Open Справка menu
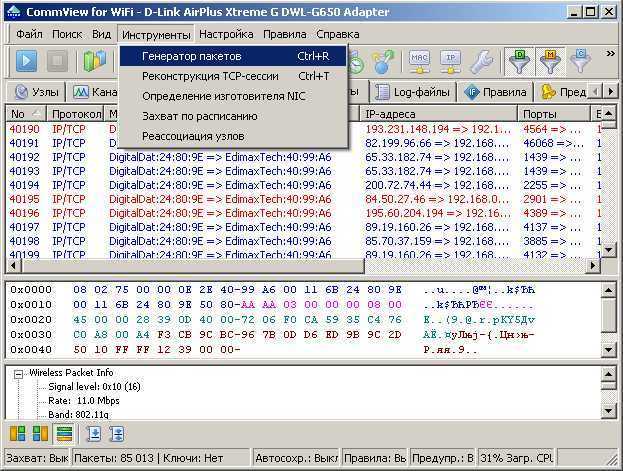Viewport: 623px width, 471px height. click(338, 34)
